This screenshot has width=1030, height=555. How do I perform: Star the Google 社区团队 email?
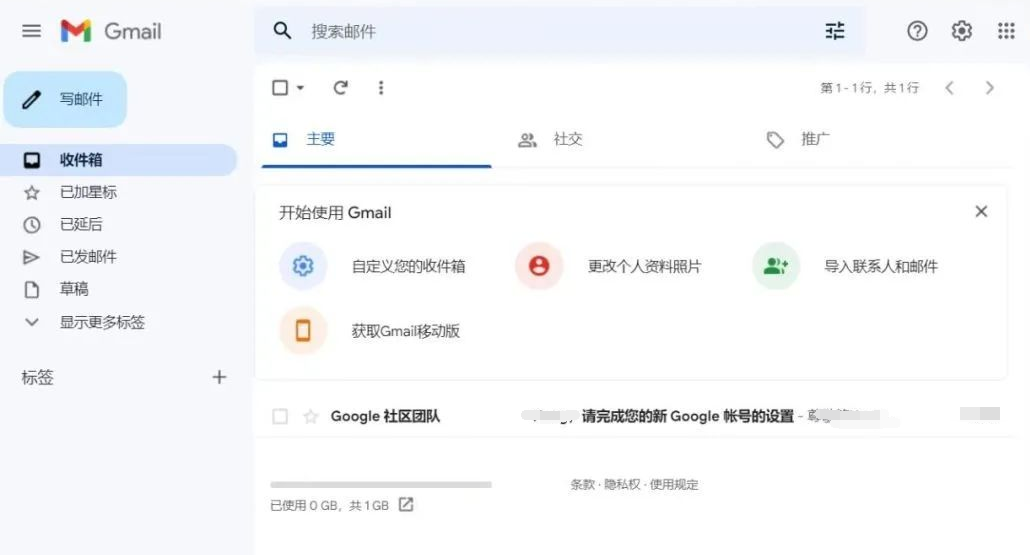311,416
